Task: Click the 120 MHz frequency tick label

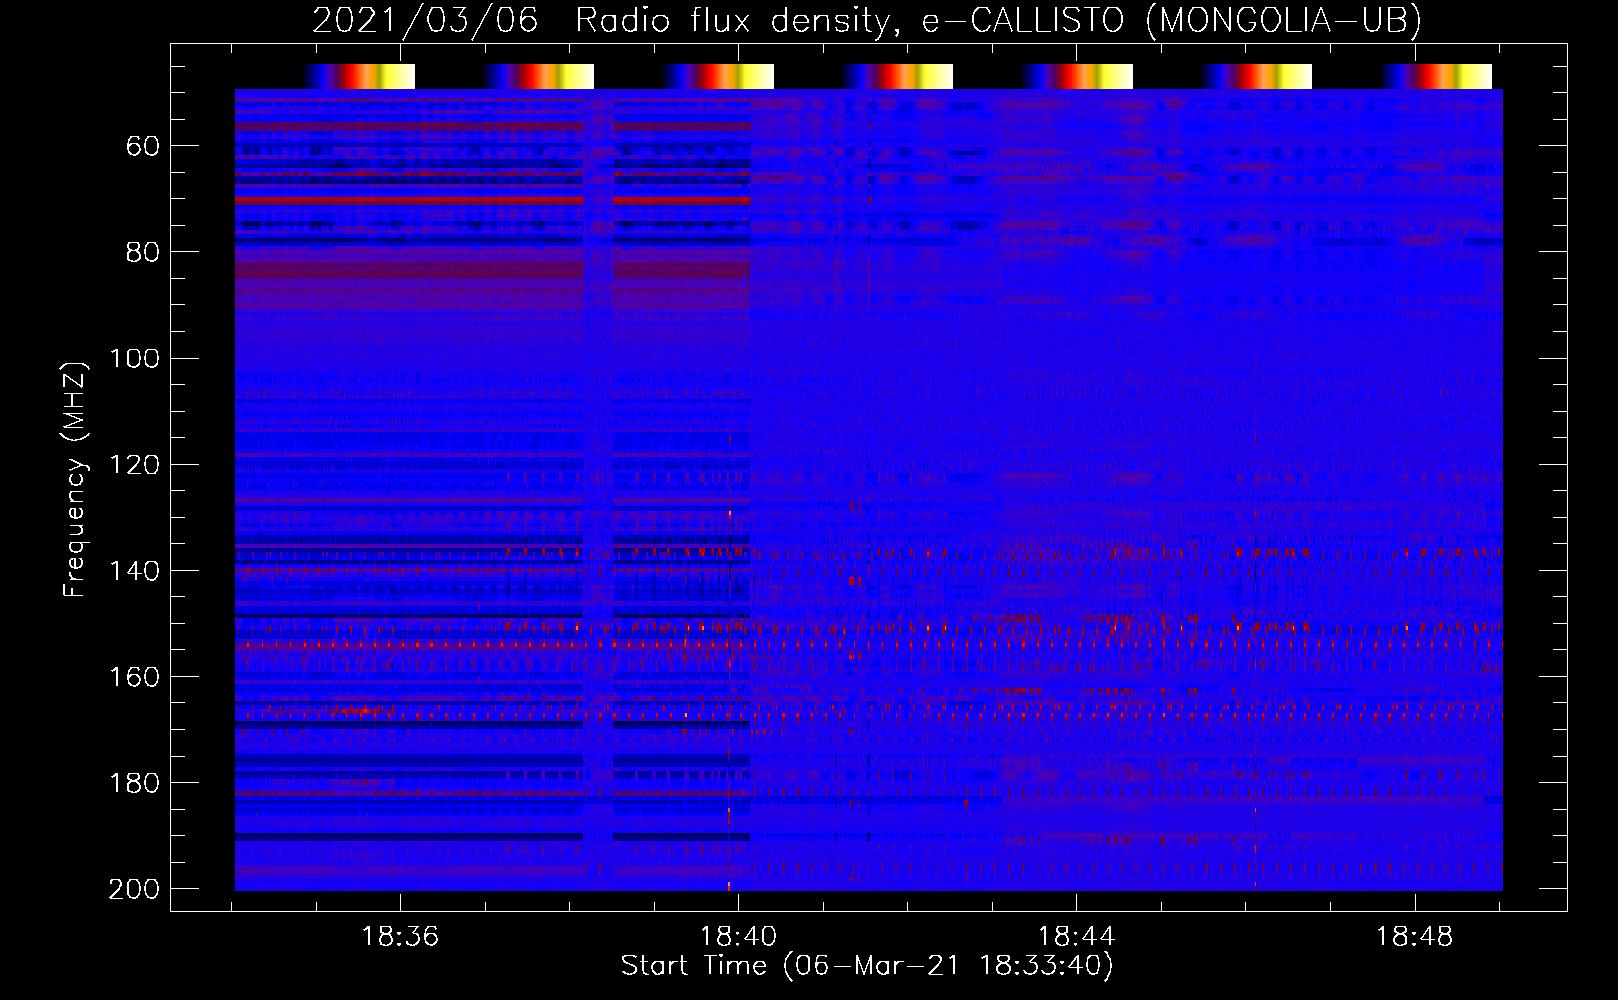Action: (x=134, y=465)
